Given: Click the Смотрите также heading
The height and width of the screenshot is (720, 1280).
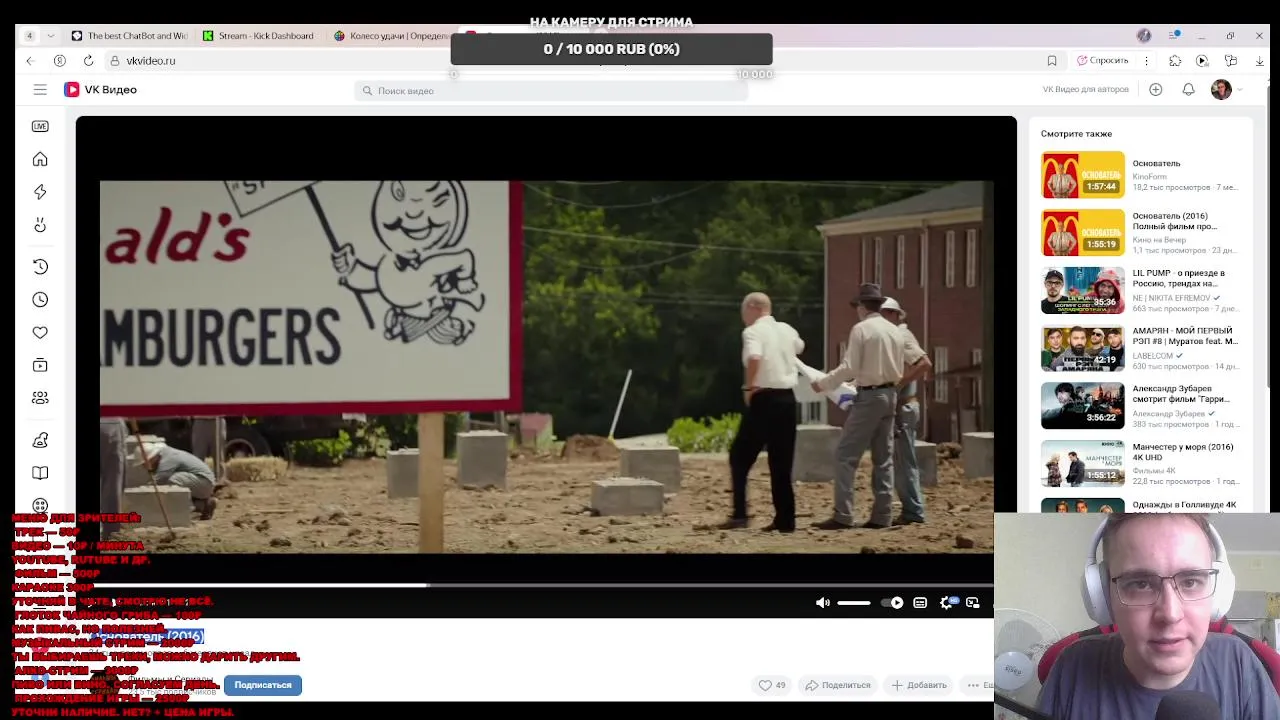Looking at the screenshot, I should click(1076, 134).
